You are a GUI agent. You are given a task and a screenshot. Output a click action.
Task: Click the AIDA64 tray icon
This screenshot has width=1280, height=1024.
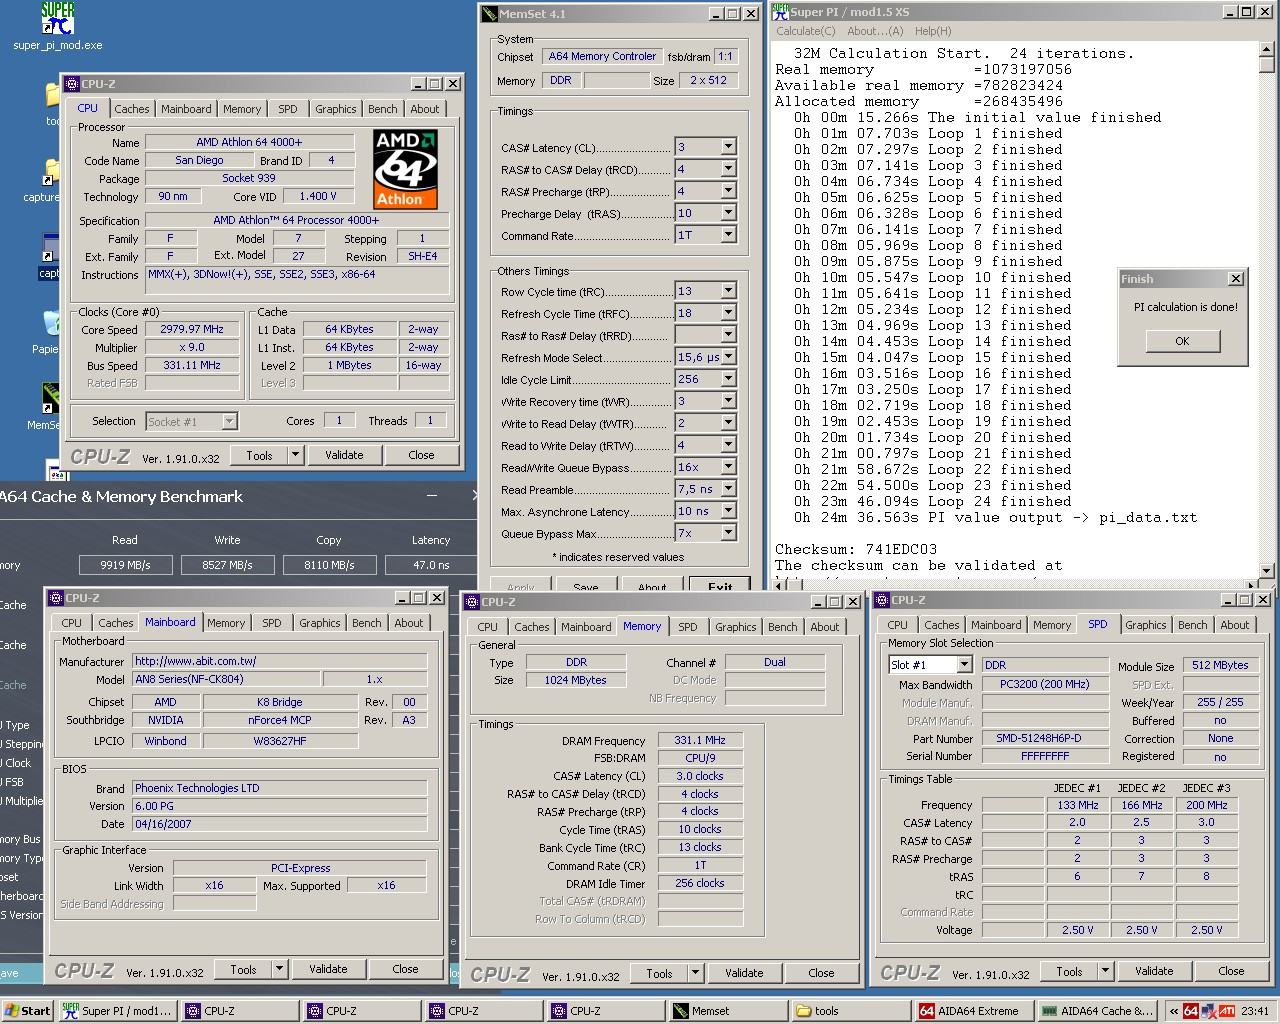[x=1191, y=1011]
